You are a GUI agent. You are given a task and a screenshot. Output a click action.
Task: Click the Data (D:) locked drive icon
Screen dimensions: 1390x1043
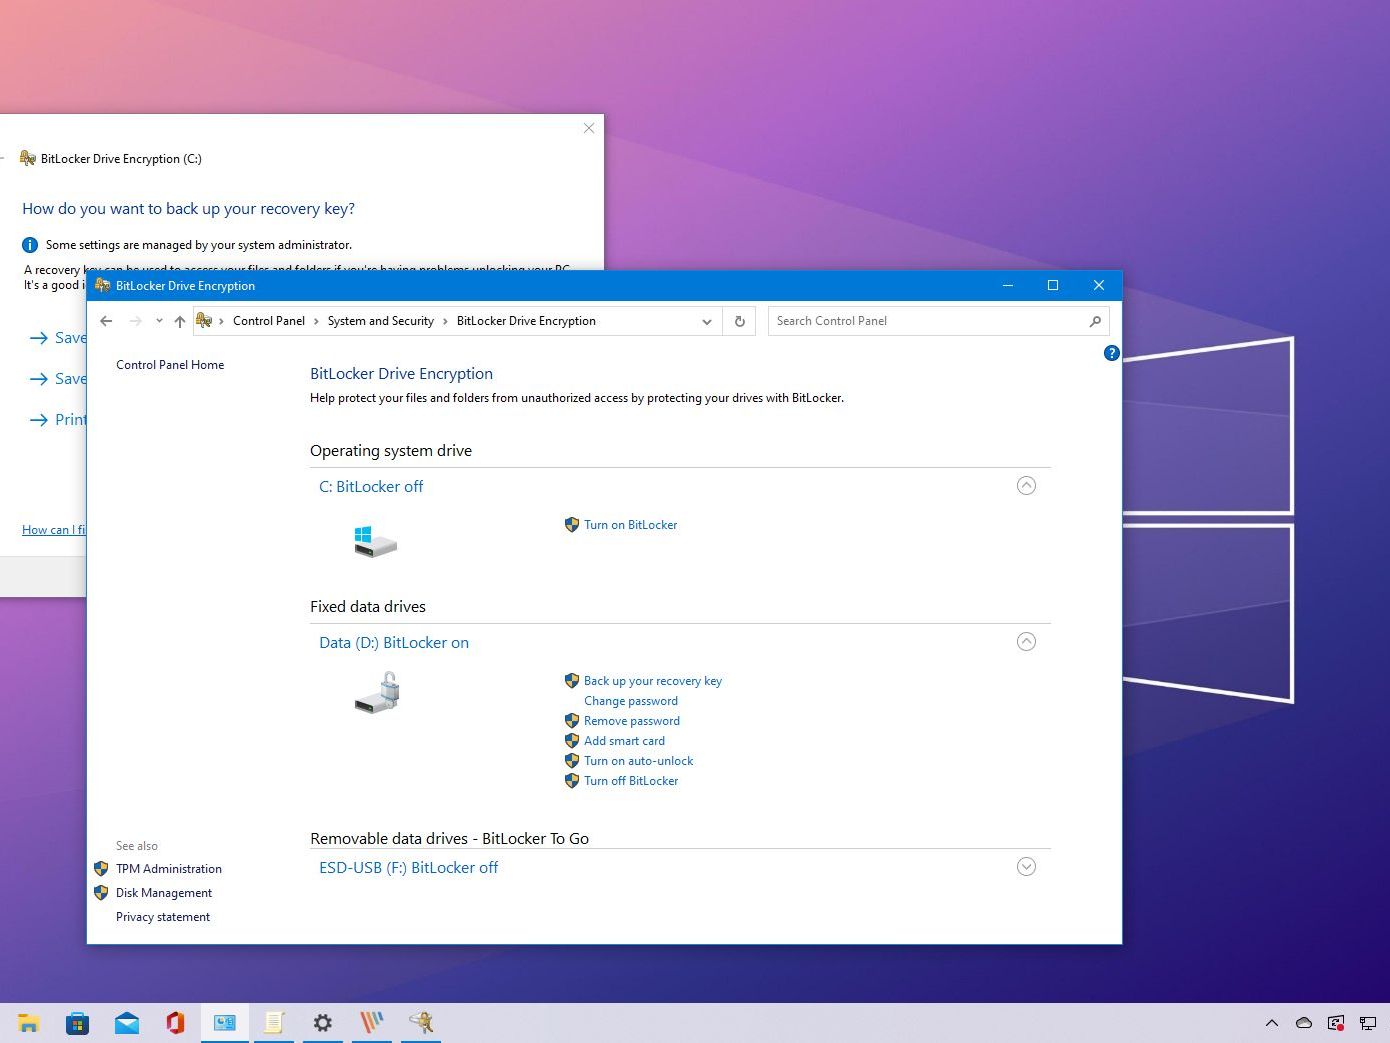click(377, 693)
